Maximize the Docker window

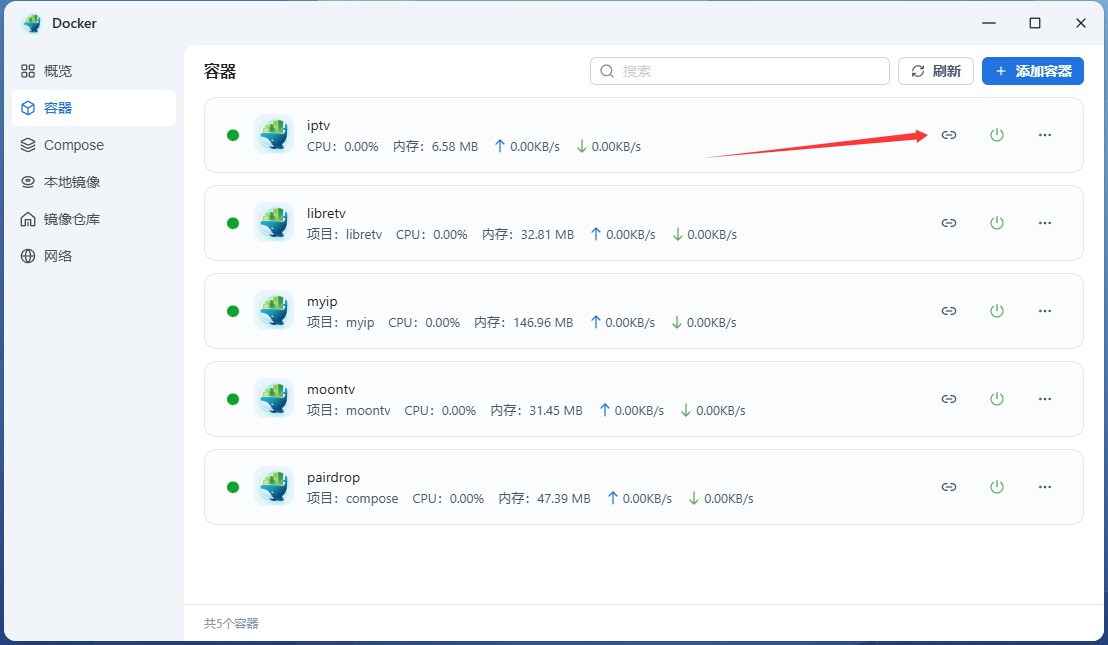[1035, 23]
